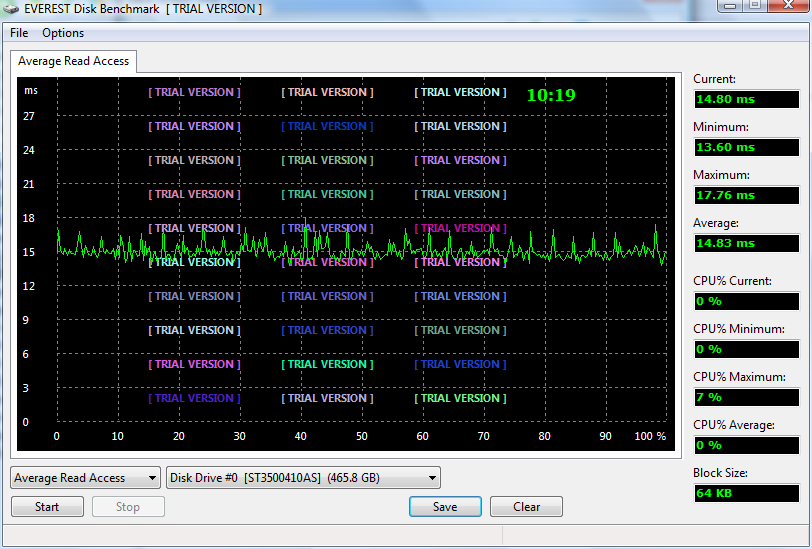Open the Average Read Access test dropdown

click(x=85, y=478)
